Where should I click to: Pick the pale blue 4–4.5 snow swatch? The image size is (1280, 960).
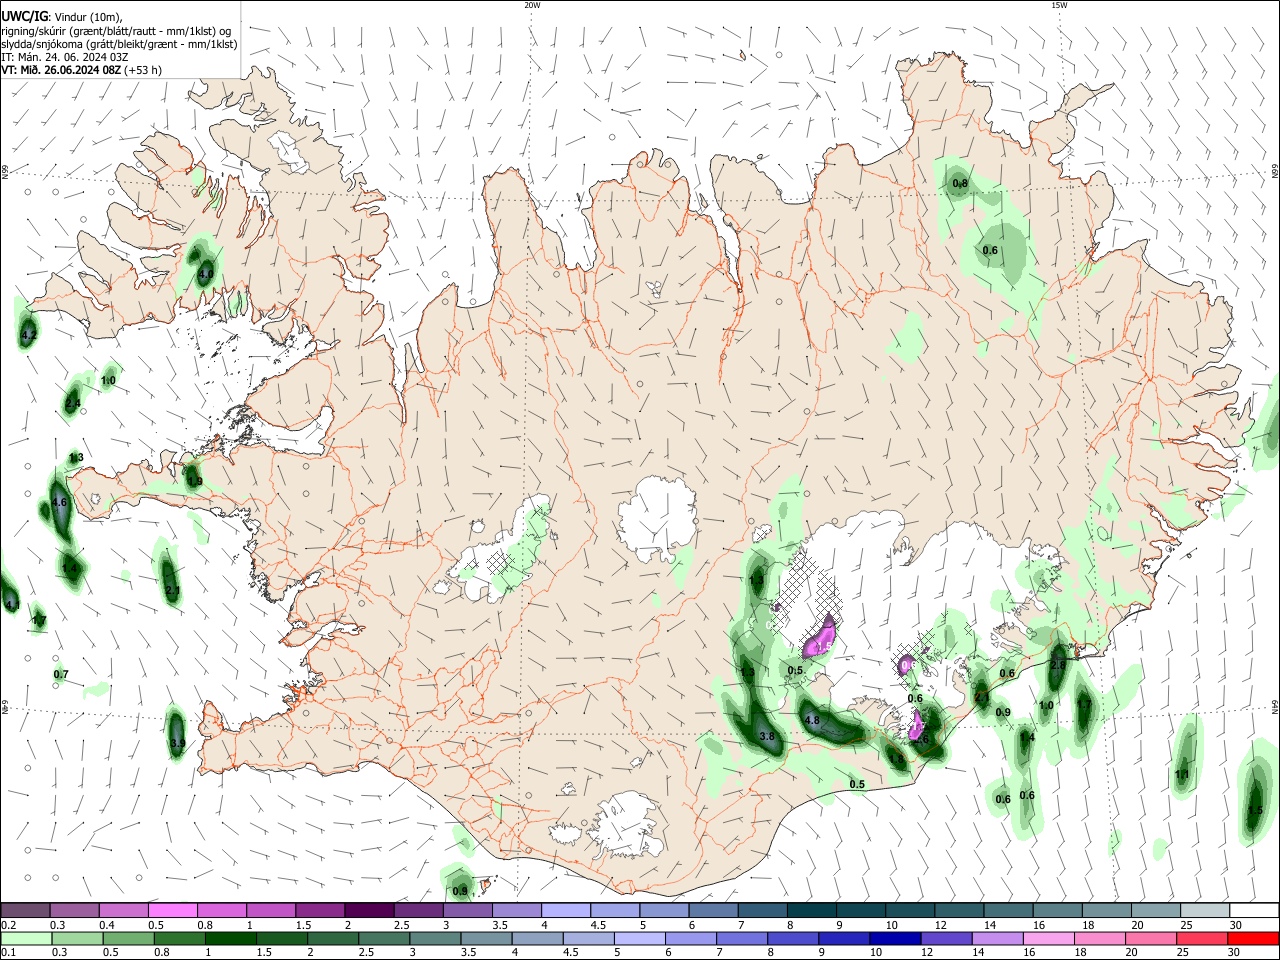[x=566, y=911]
